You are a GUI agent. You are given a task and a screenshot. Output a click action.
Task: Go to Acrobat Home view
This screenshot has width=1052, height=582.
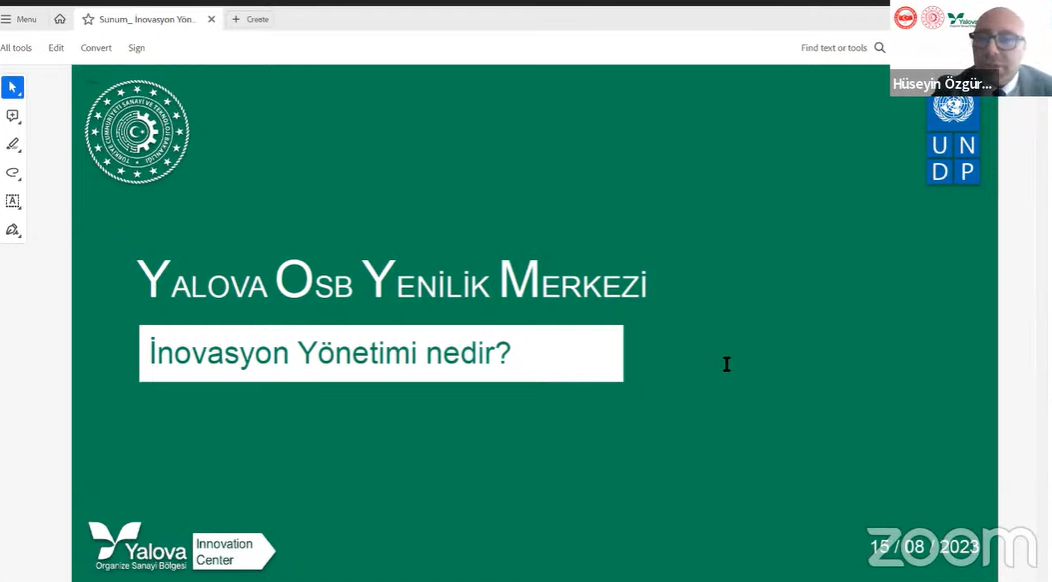click(x=60, y=19)
